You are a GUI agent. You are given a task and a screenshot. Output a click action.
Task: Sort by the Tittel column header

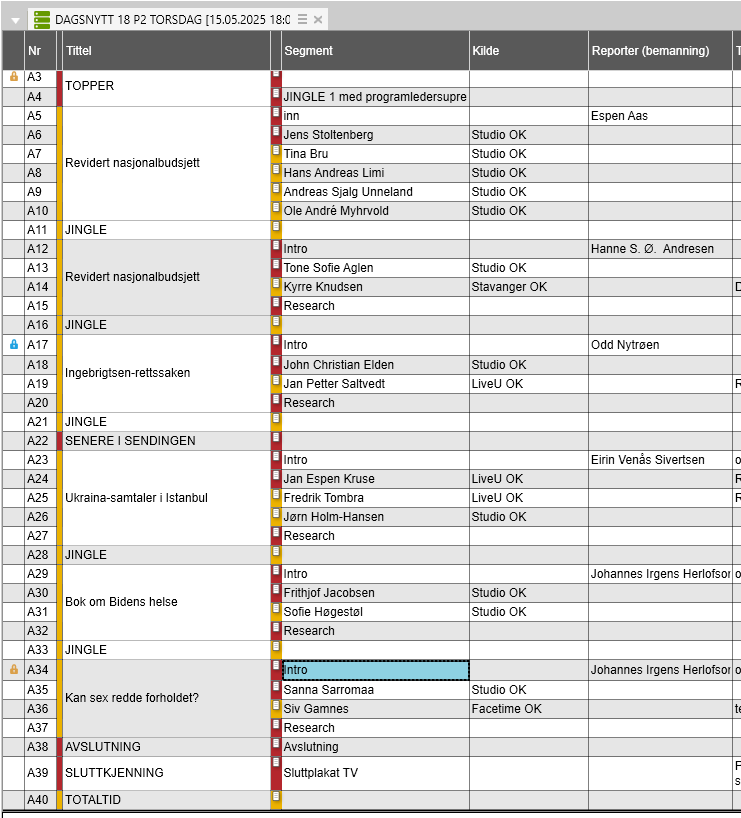[166, 51]
